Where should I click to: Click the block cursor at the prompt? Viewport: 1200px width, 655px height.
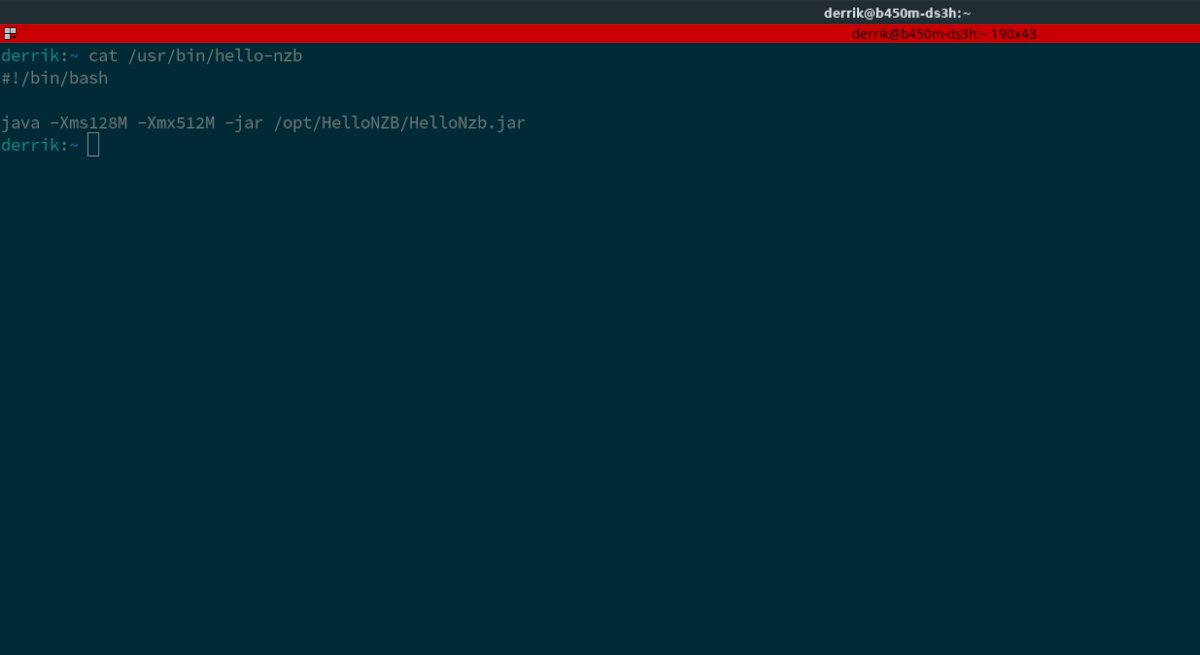[x=92, y=145]
